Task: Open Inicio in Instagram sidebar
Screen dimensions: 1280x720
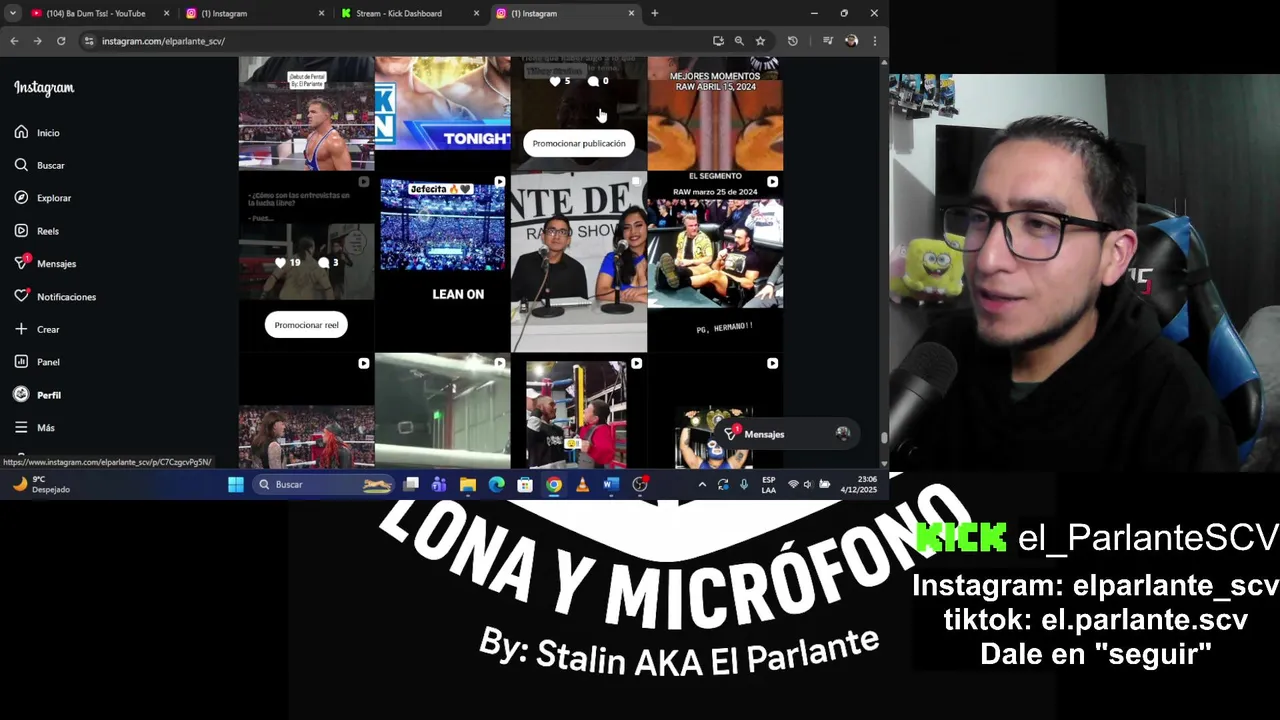Action: click(x=37, y=132)
